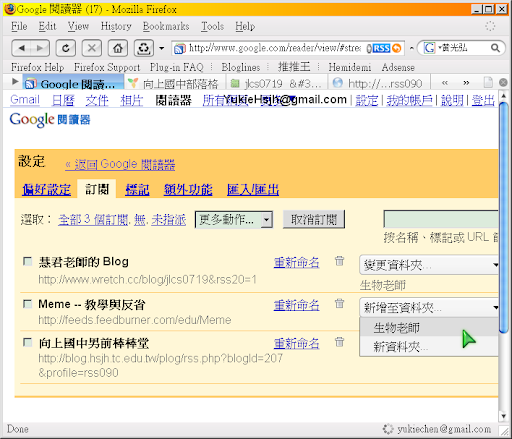
Task: Open the 新增至資料夾... dropdown
Action: pyautogui.click(x=429, y=307)
